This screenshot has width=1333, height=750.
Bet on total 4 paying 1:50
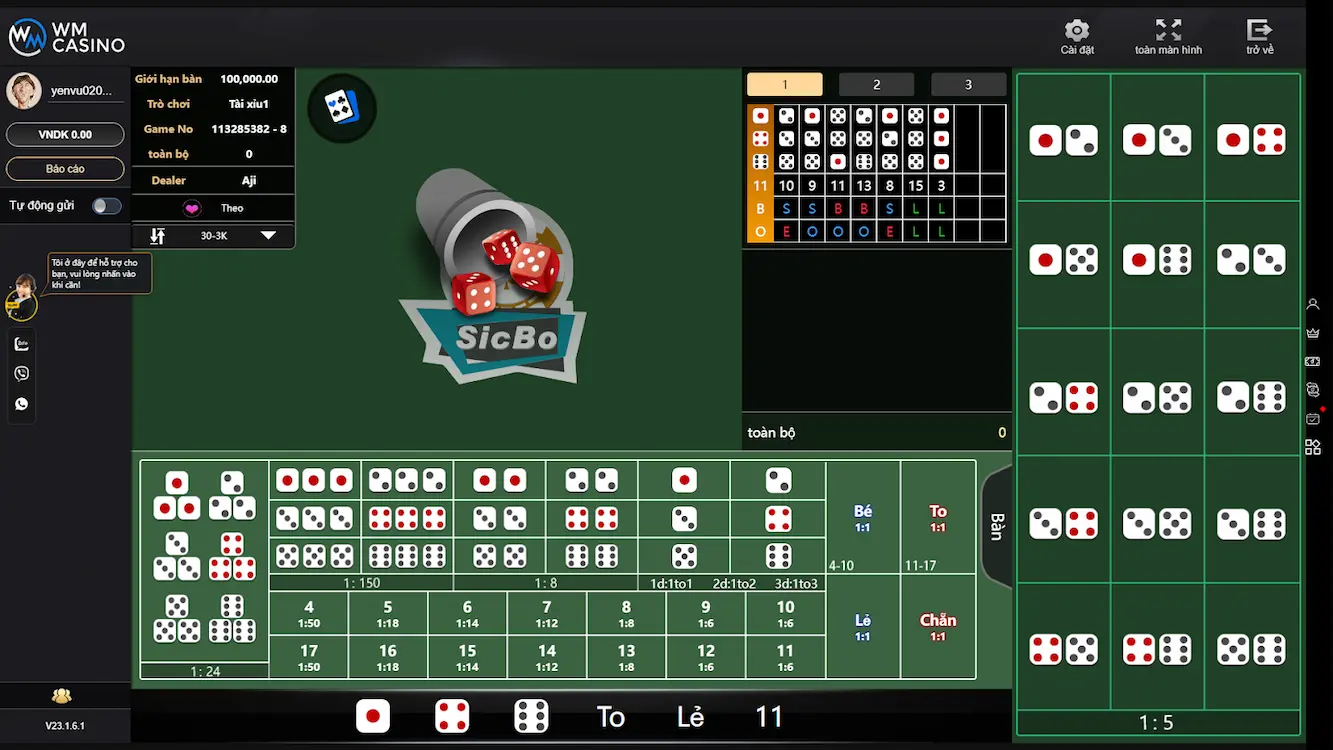click(309, 614)
